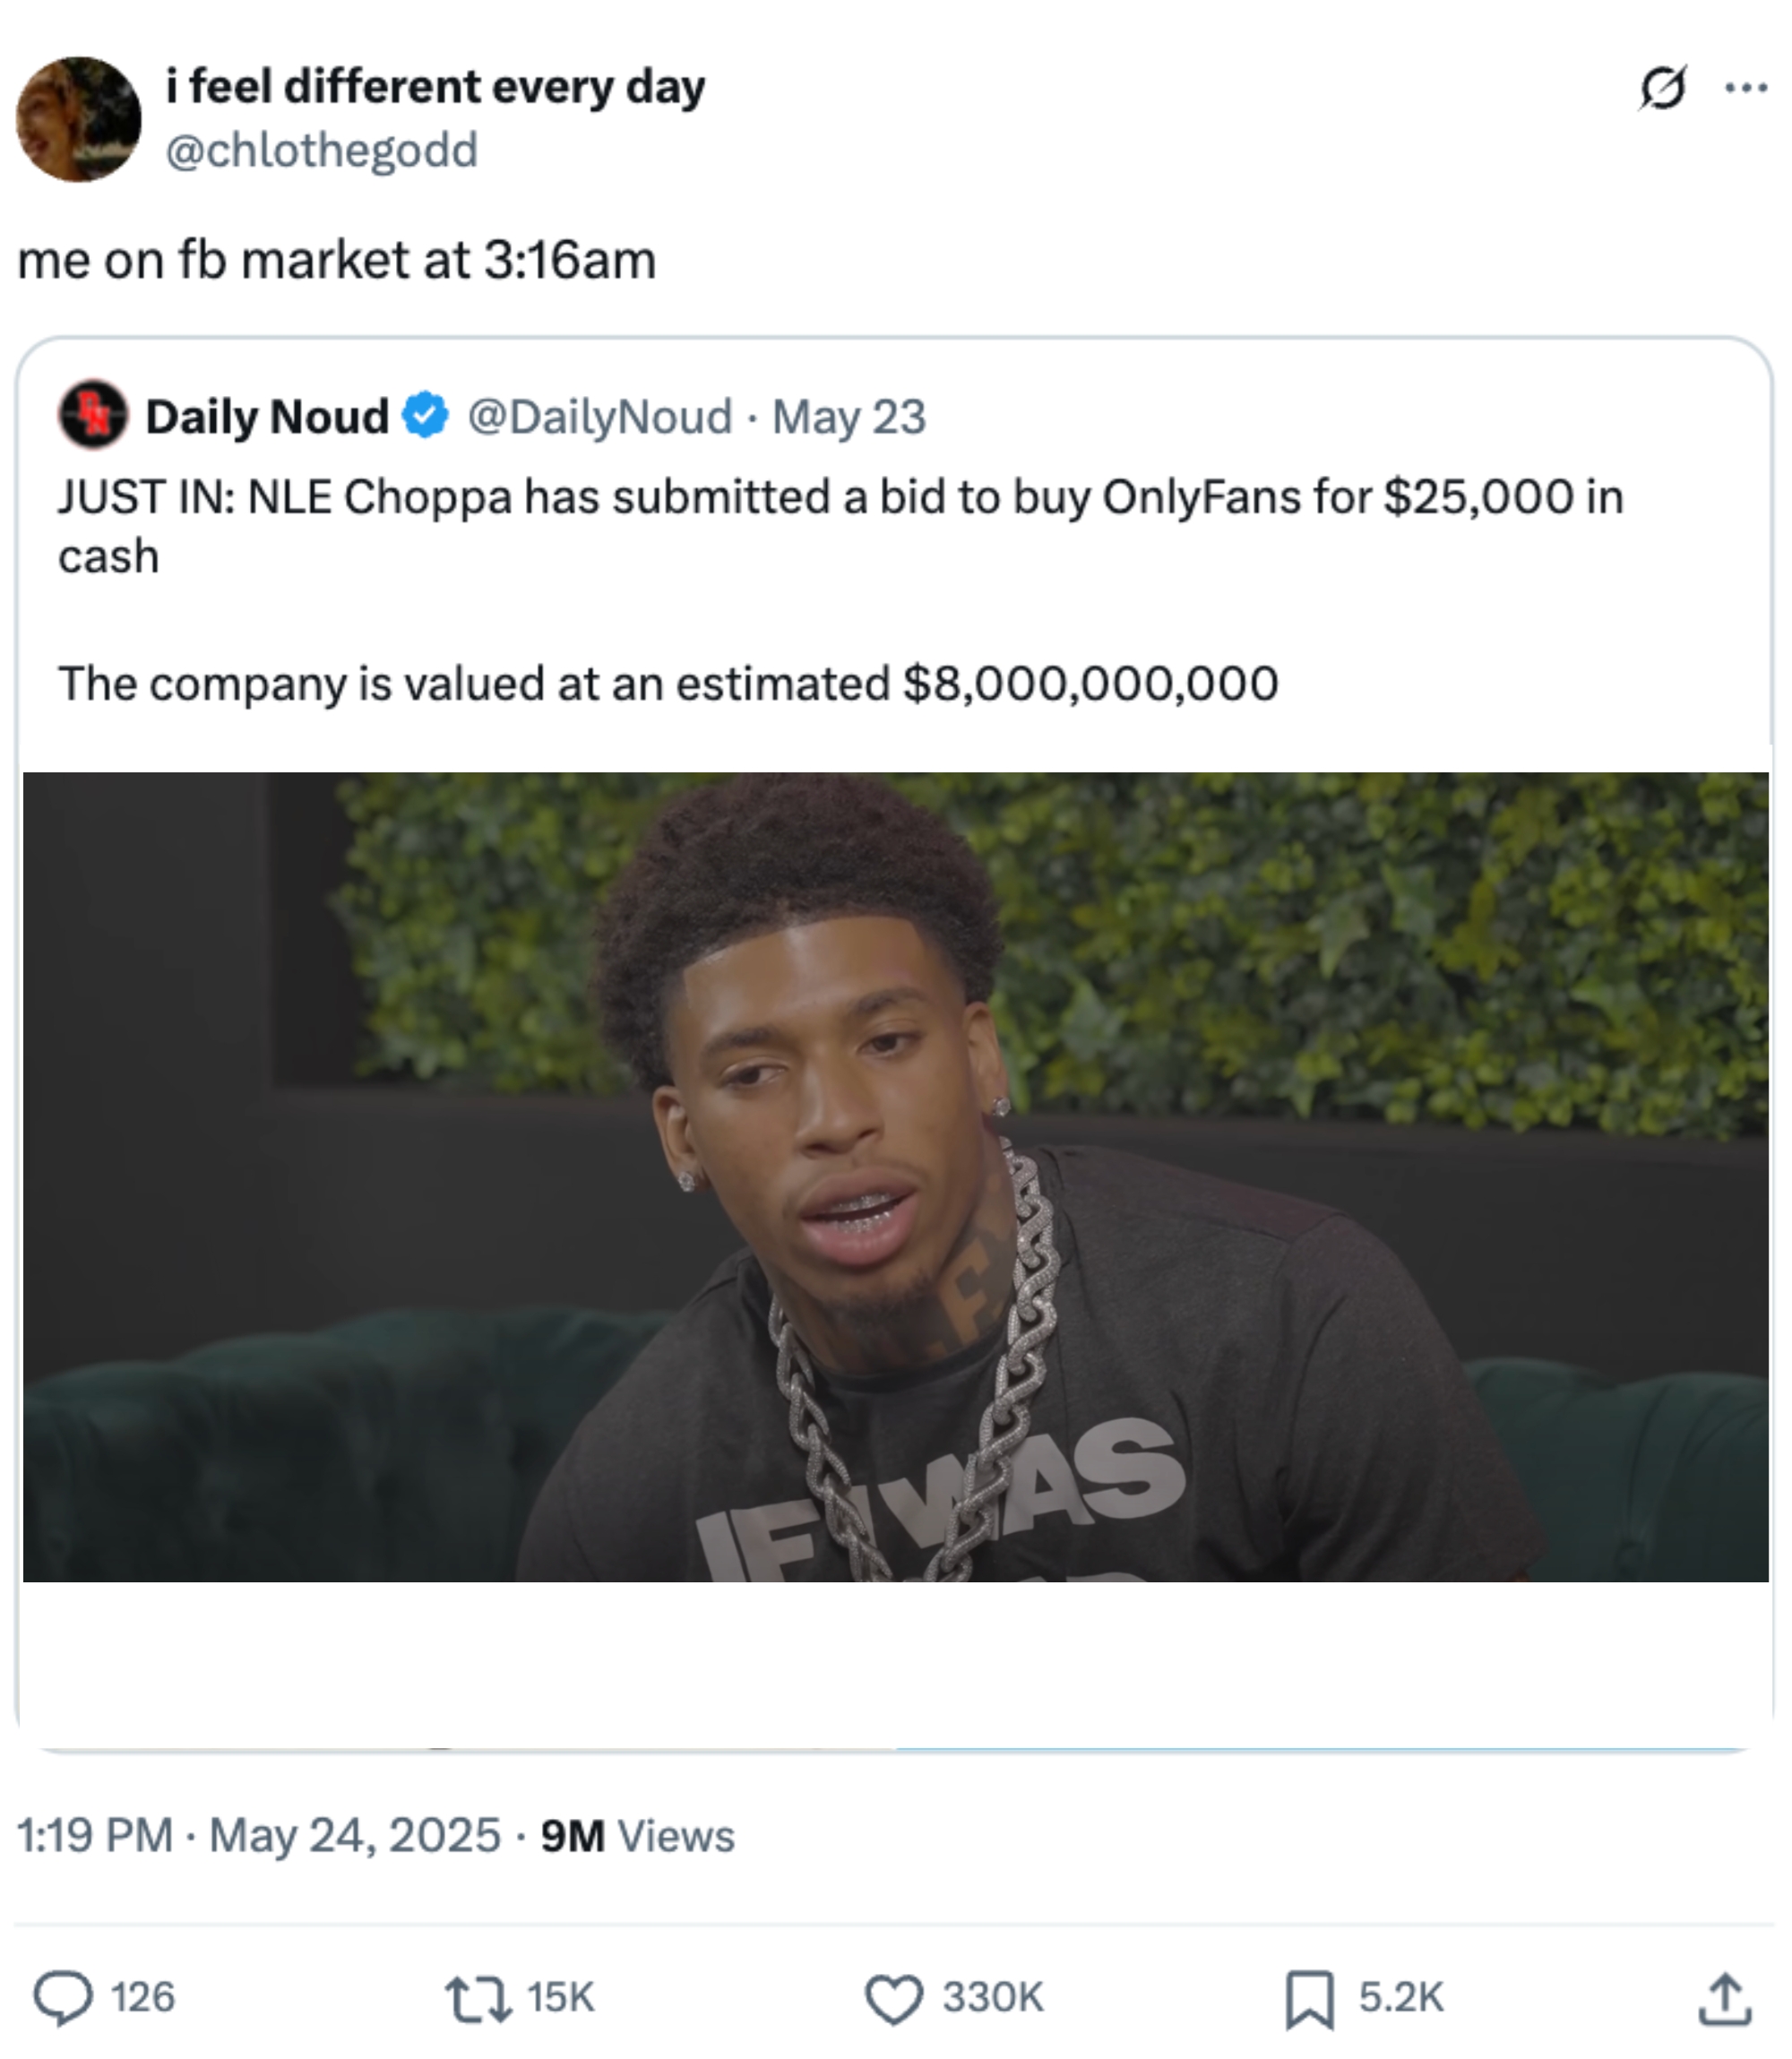Screen dimensions: 1792x2059
Task: Open options via the three-dot menu
Action: (x=1745, y=88)
